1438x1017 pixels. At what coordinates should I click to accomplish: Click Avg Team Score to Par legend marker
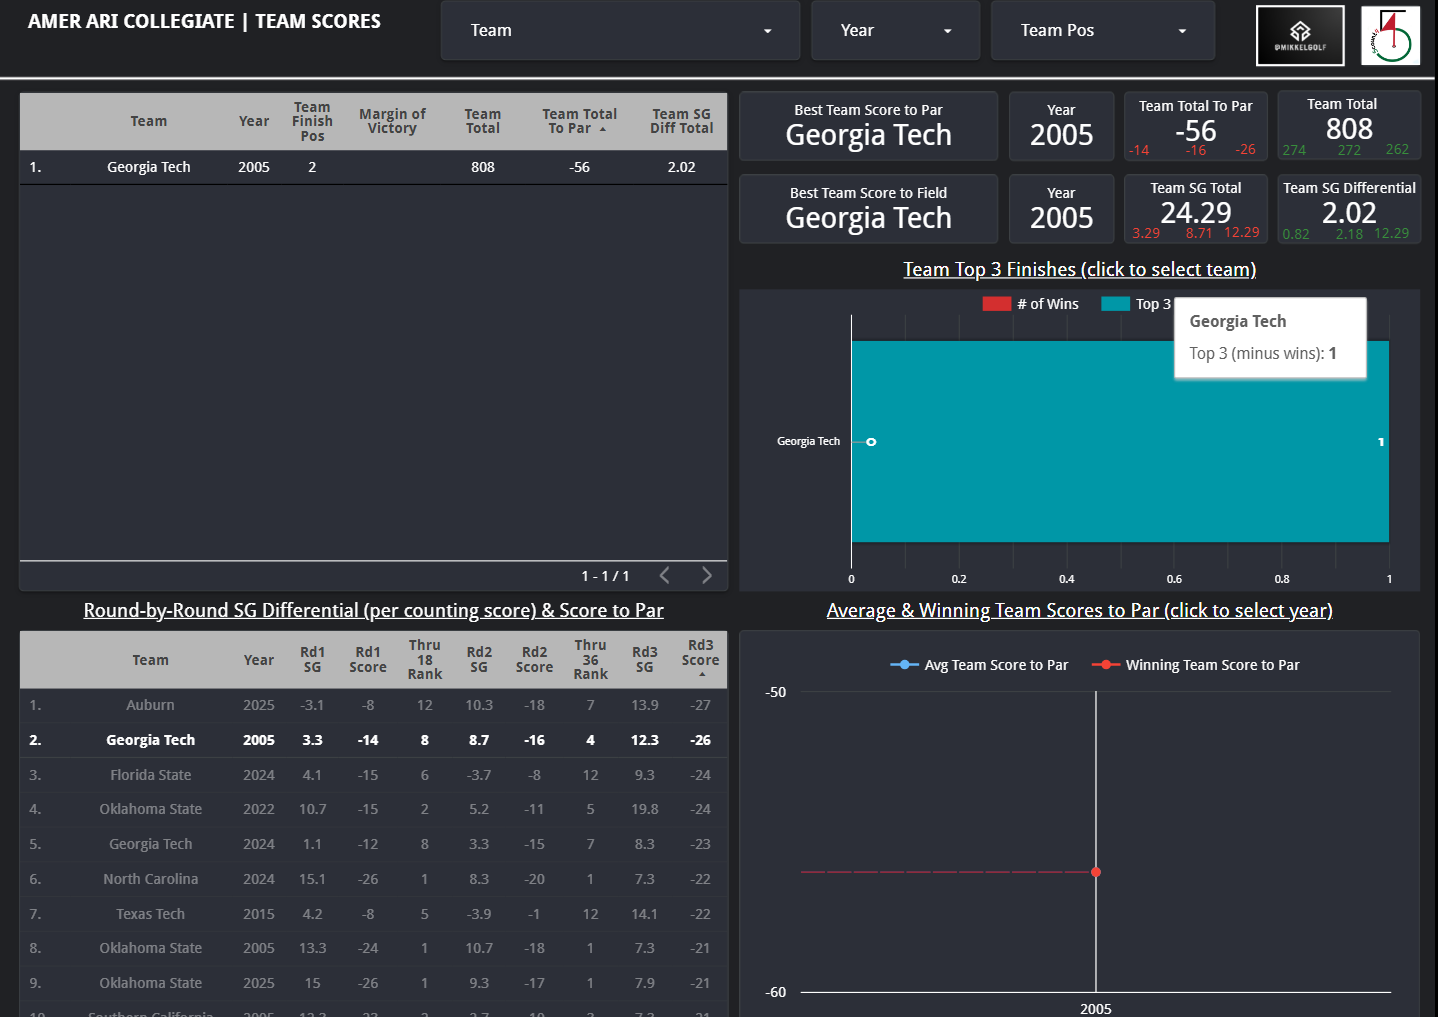[x=904, y=665]
